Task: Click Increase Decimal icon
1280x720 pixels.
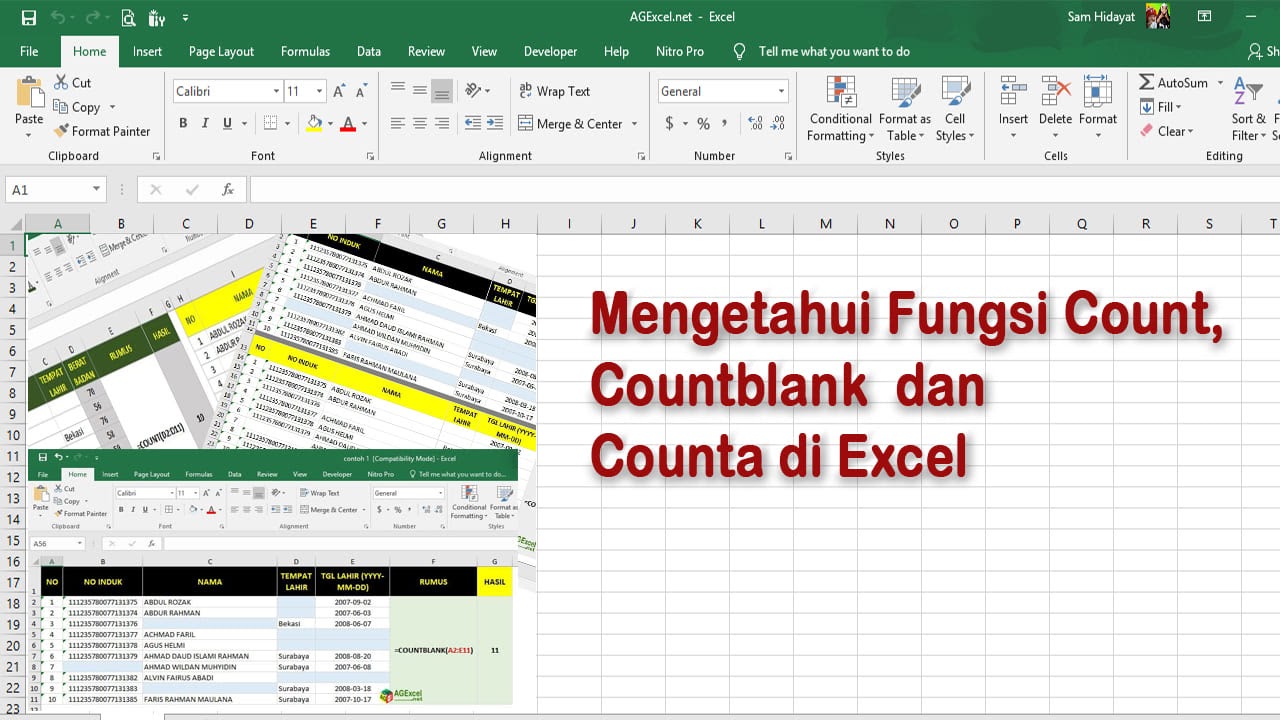Action: click(x=755, y=123)
